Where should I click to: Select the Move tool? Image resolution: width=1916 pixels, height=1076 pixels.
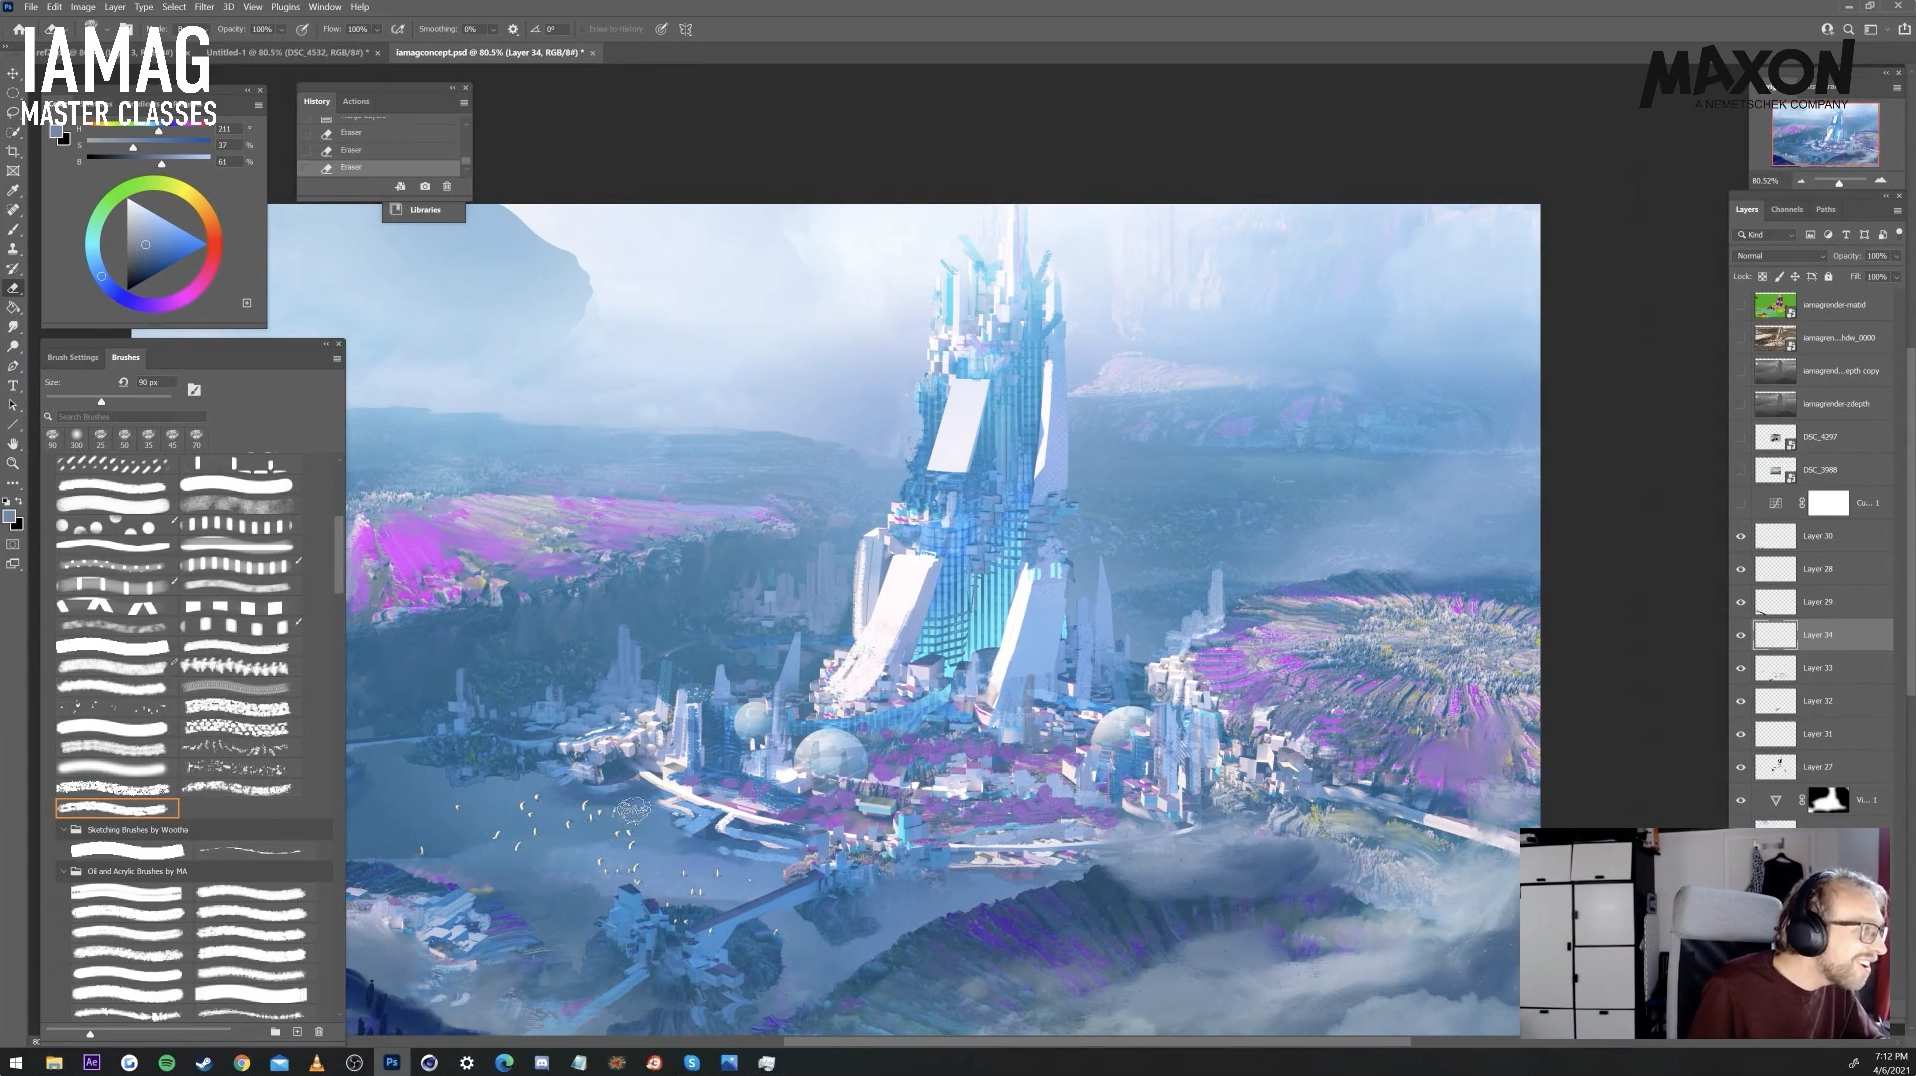pos(13,75)
